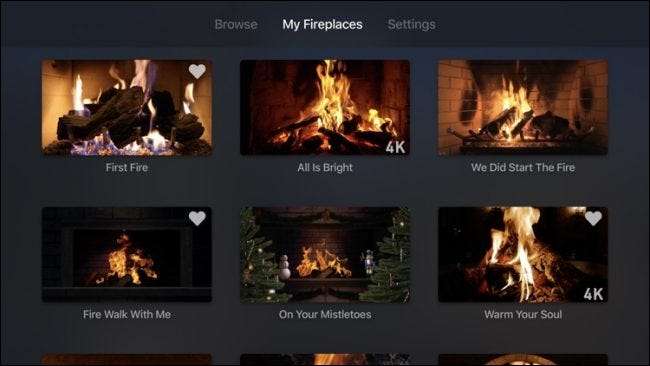
Task: Click the All Is Bright title label
Action: click(325, 167)
